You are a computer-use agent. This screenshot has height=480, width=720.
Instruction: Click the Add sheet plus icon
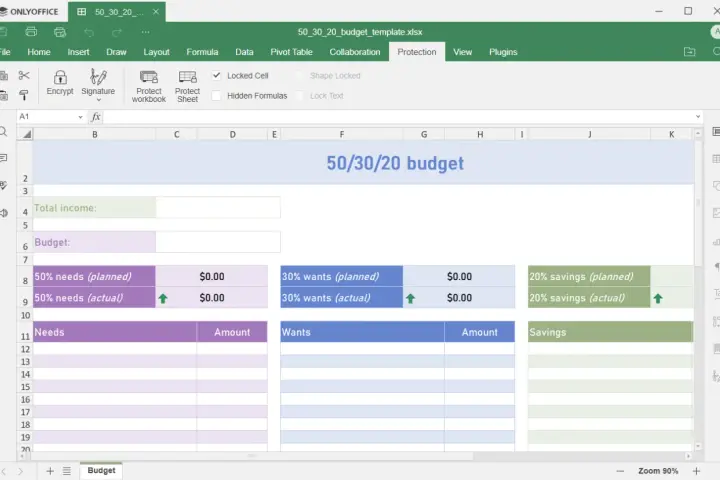(x=50, y=471)
